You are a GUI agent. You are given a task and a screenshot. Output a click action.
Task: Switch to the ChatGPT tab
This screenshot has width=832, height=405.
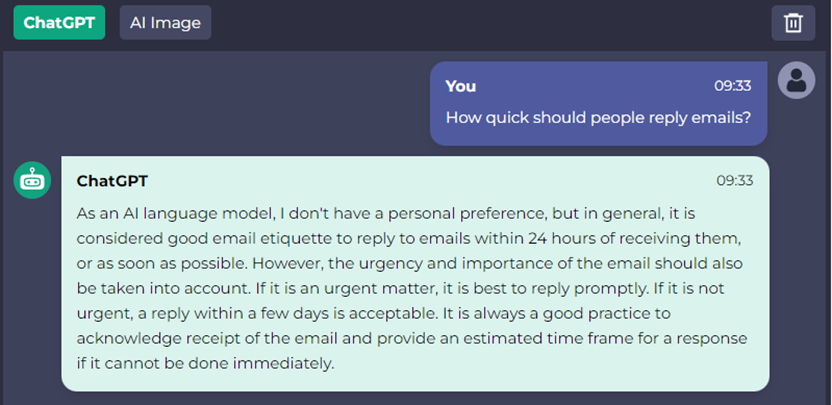tap(59, 23)
